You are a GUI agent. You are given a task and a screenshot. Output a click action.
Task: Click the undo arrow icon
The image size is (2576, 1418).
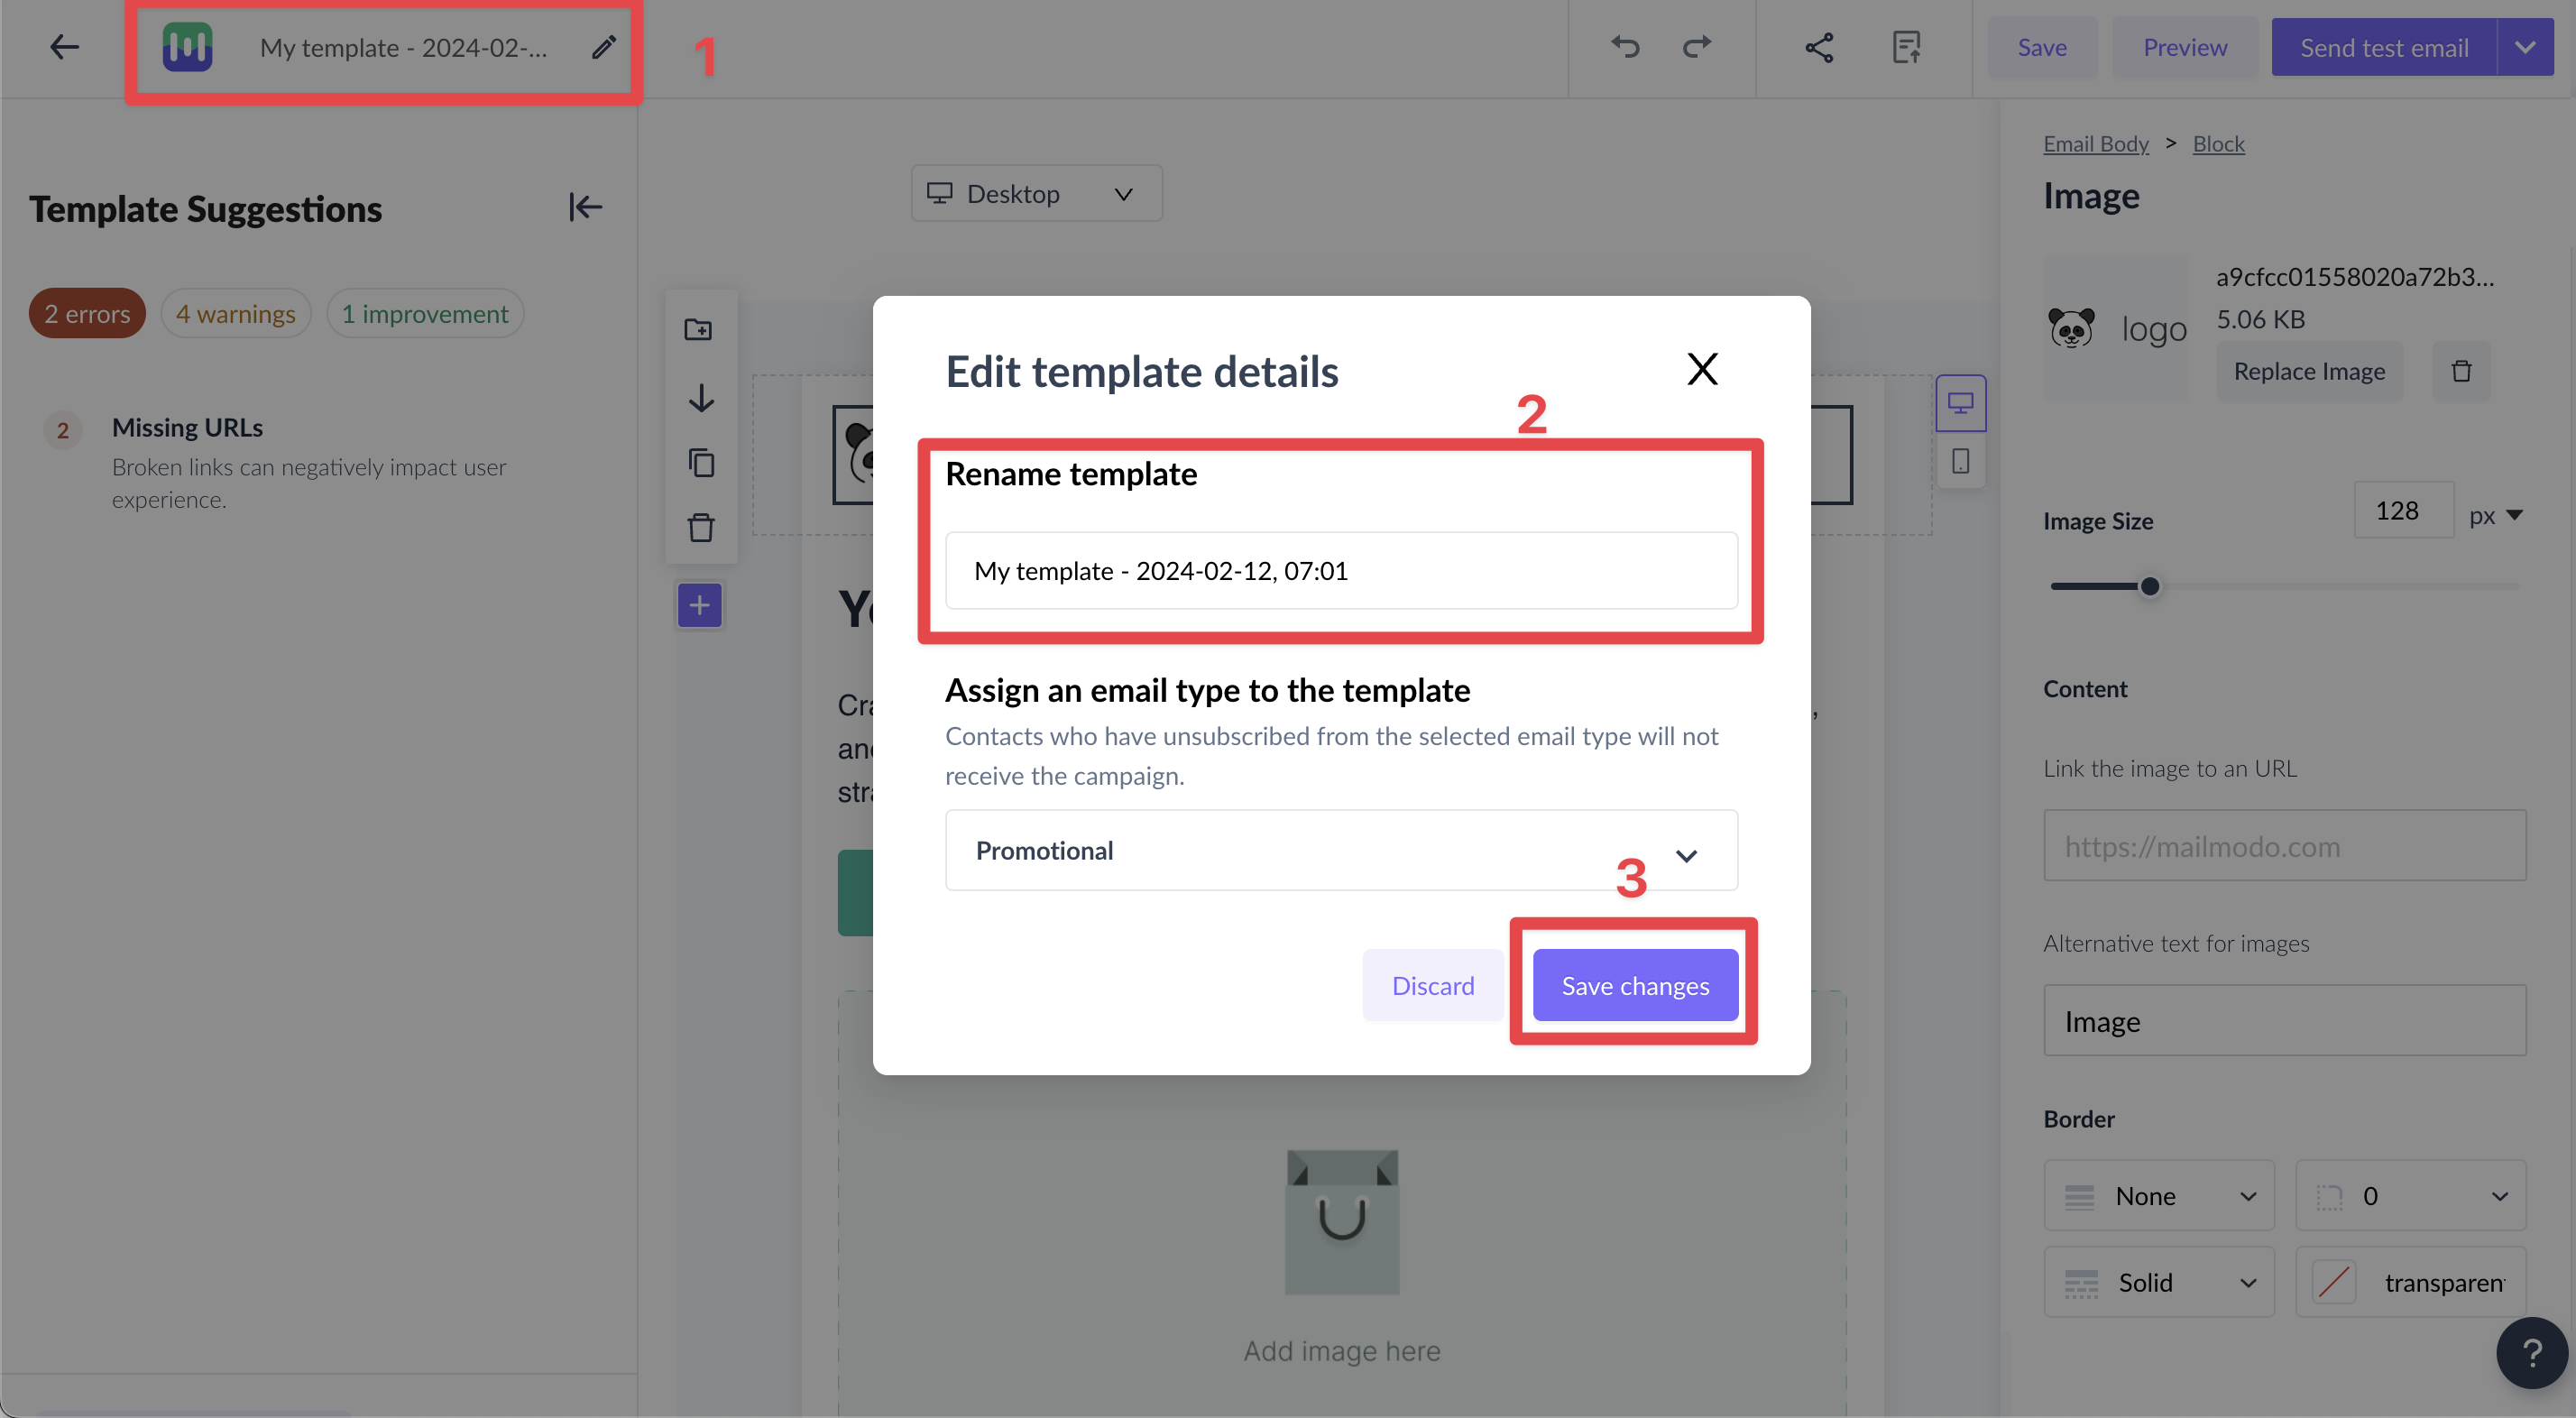pos(1624,47)
